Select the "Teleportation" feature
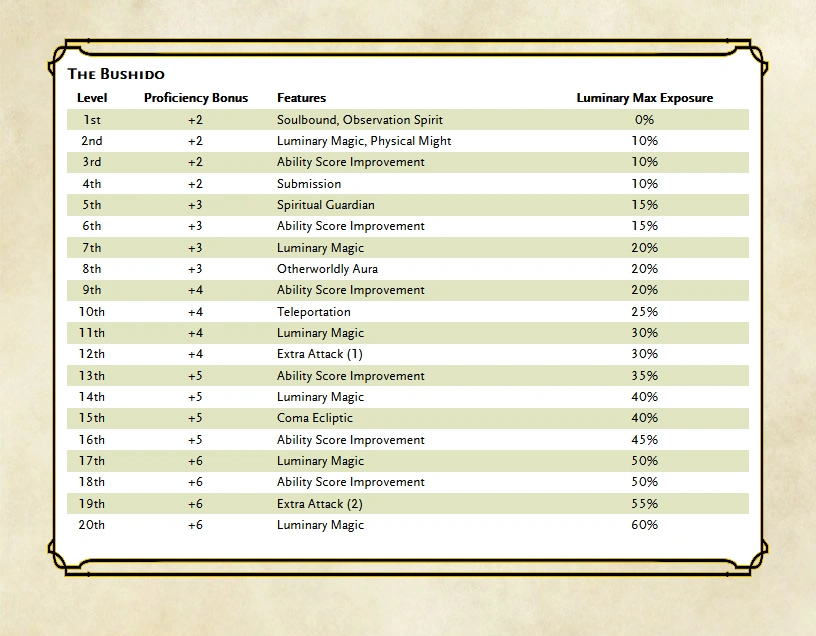 point(314,312)
